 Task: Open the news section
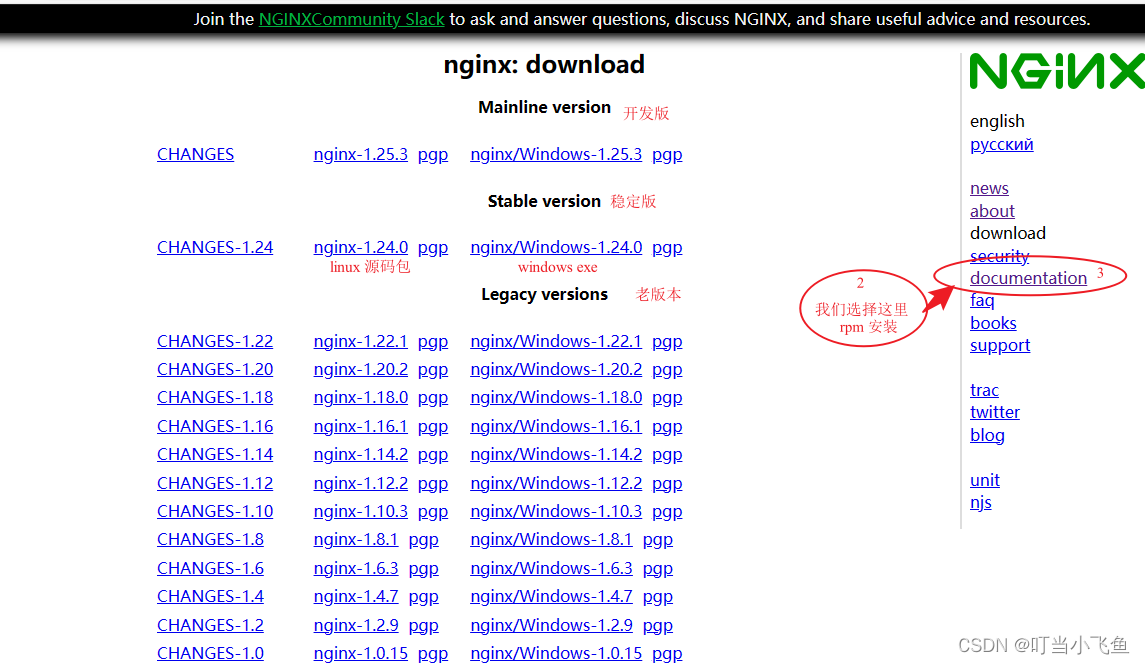pos(988,188)
